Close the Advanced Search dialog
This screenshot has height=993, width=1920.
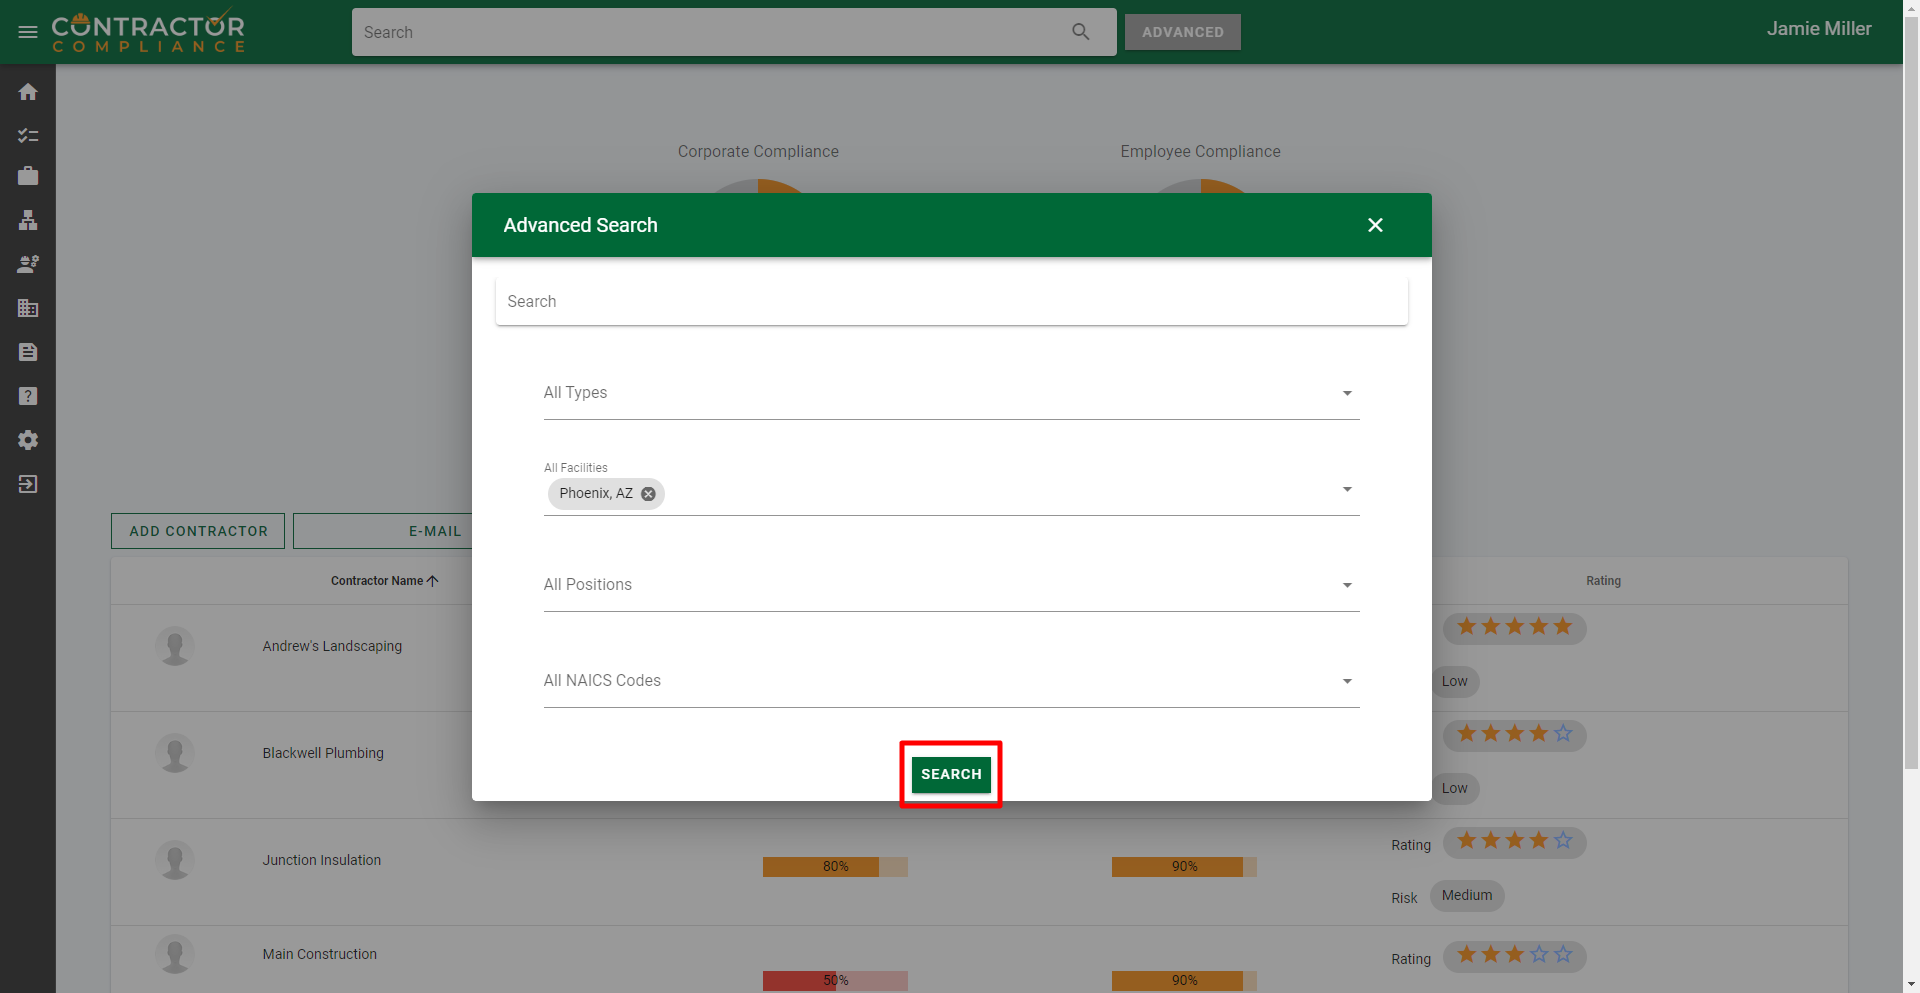coord(1375,225)
